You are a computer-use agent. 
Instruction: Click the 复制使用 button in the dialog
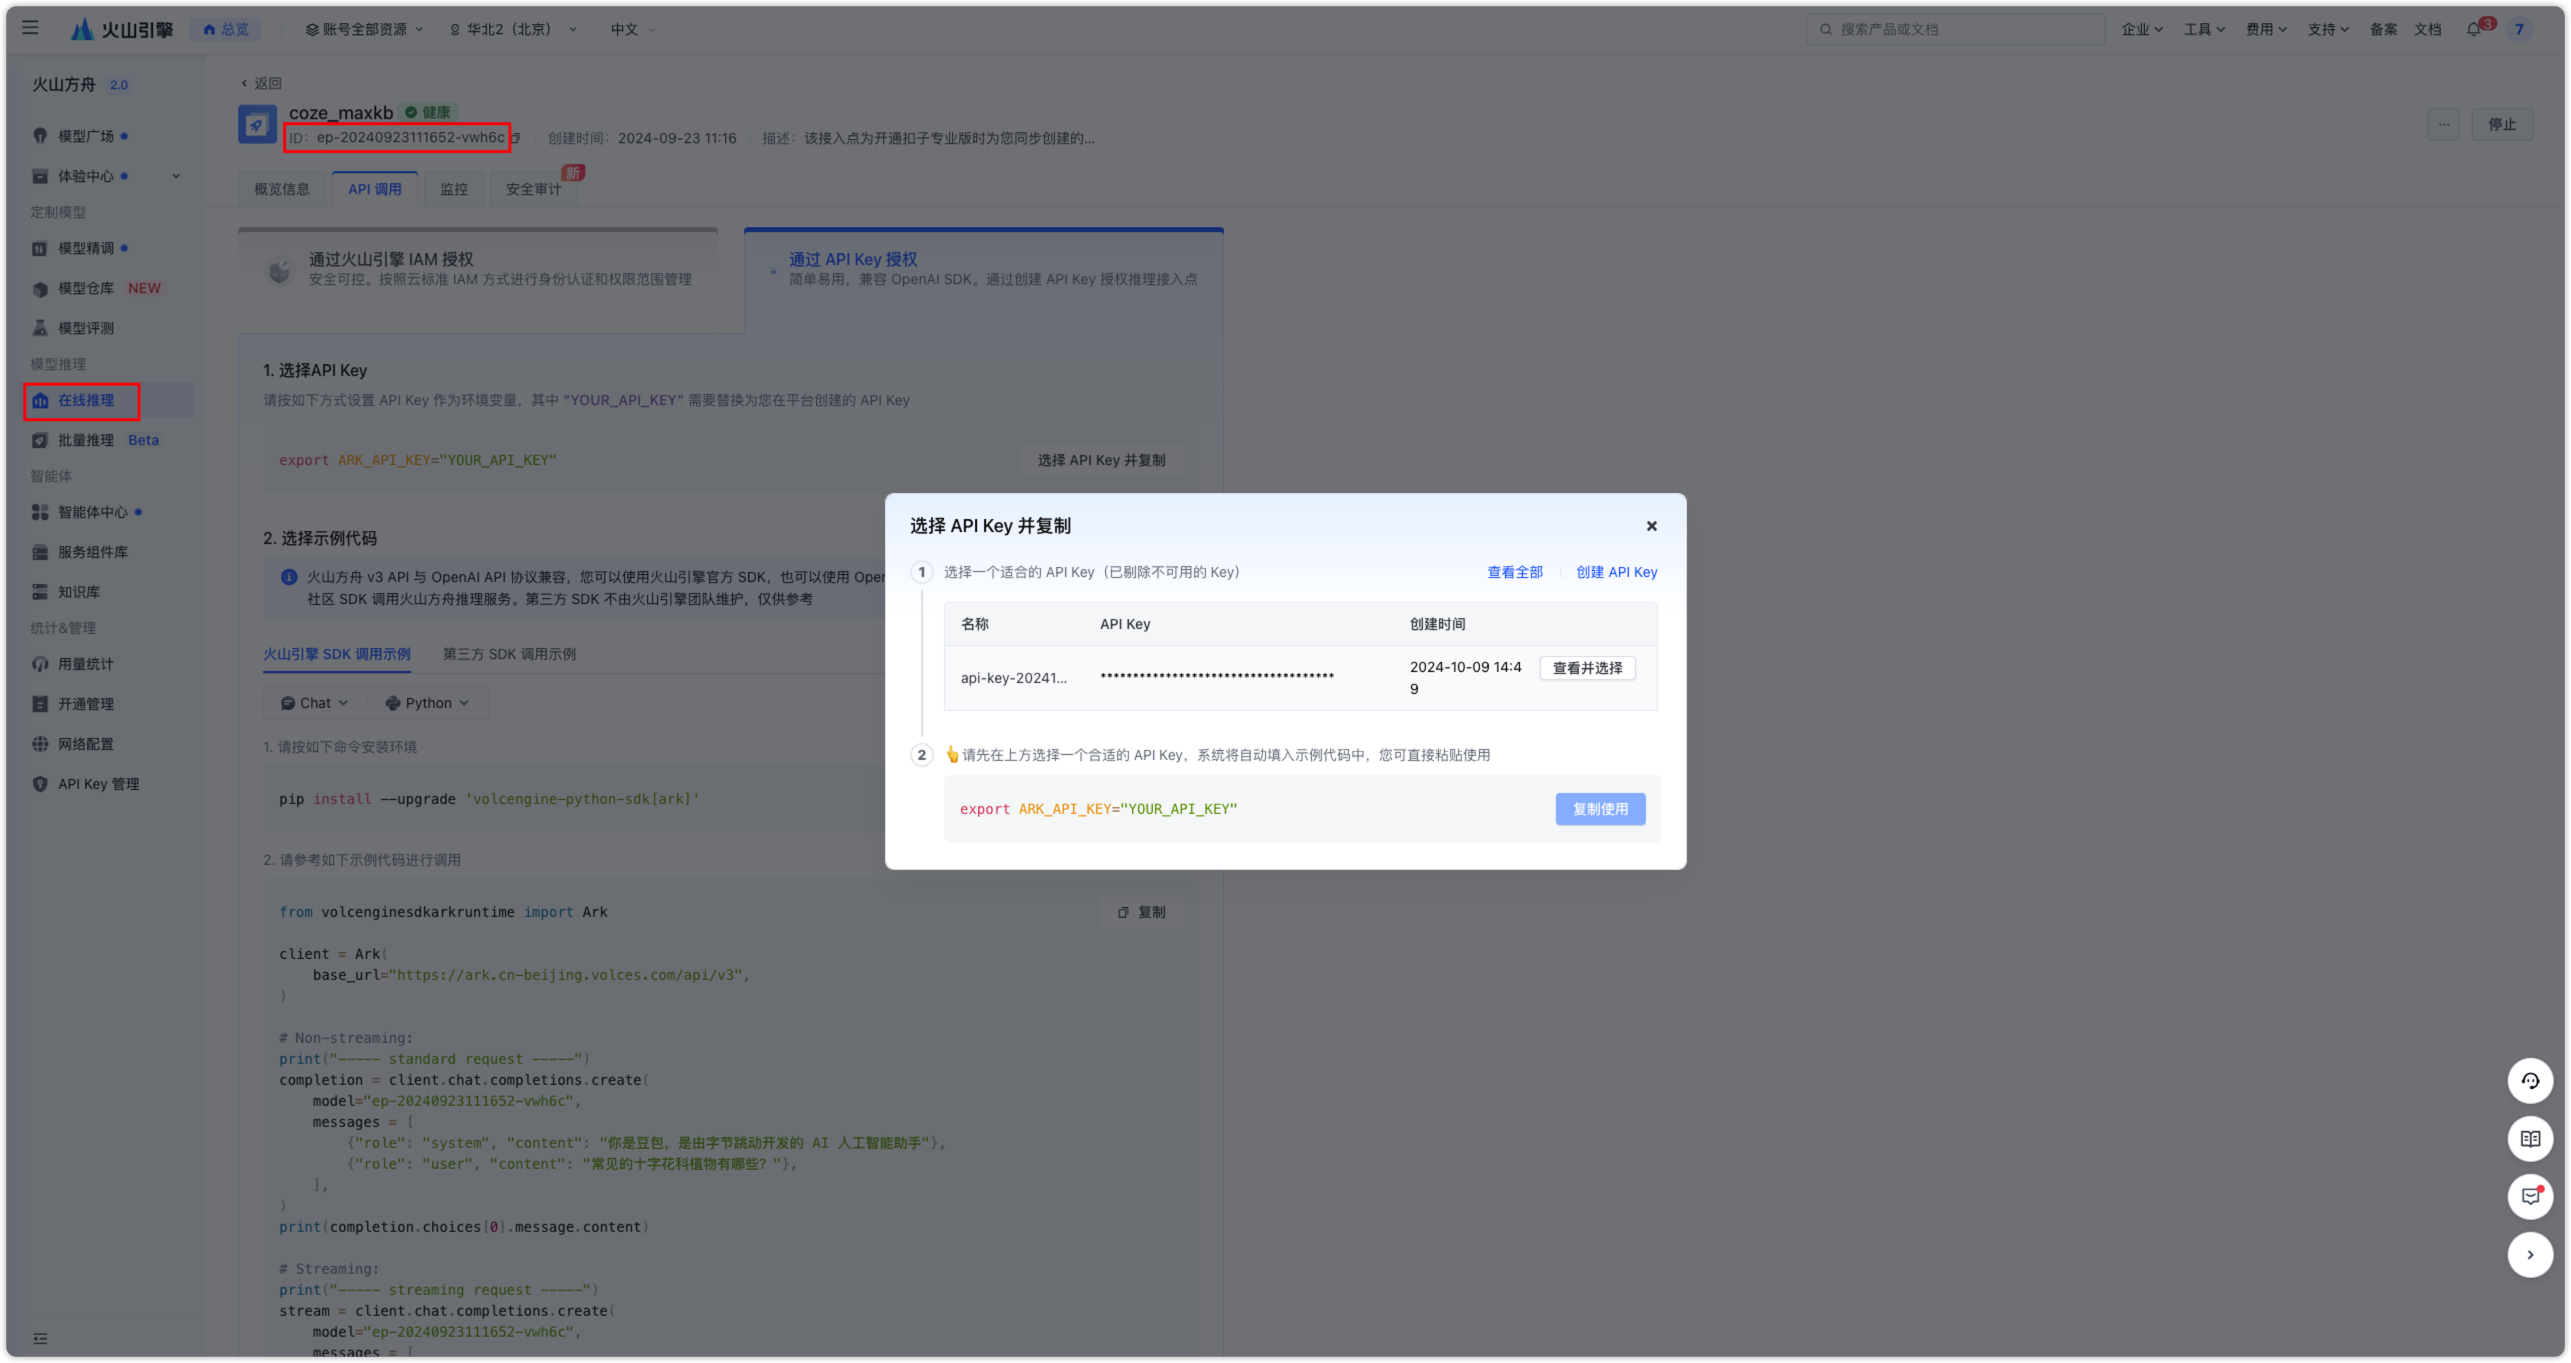(x=1600, y=808)
